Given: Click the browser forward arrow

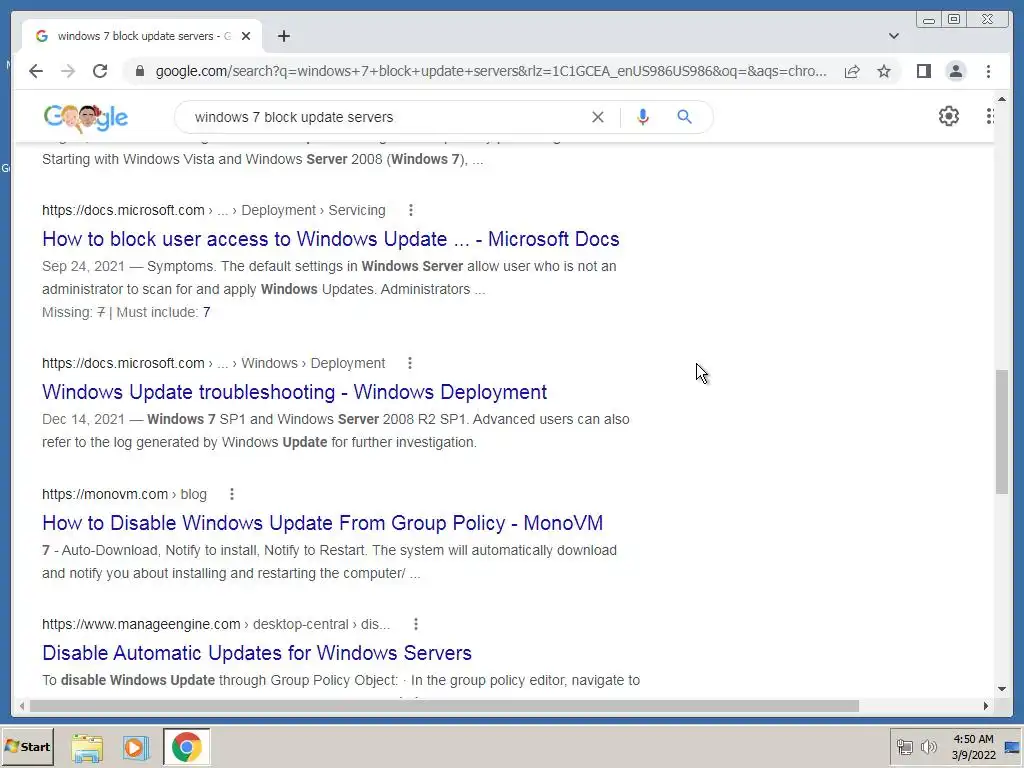Looking at the screenshot, I should [68, 71].
